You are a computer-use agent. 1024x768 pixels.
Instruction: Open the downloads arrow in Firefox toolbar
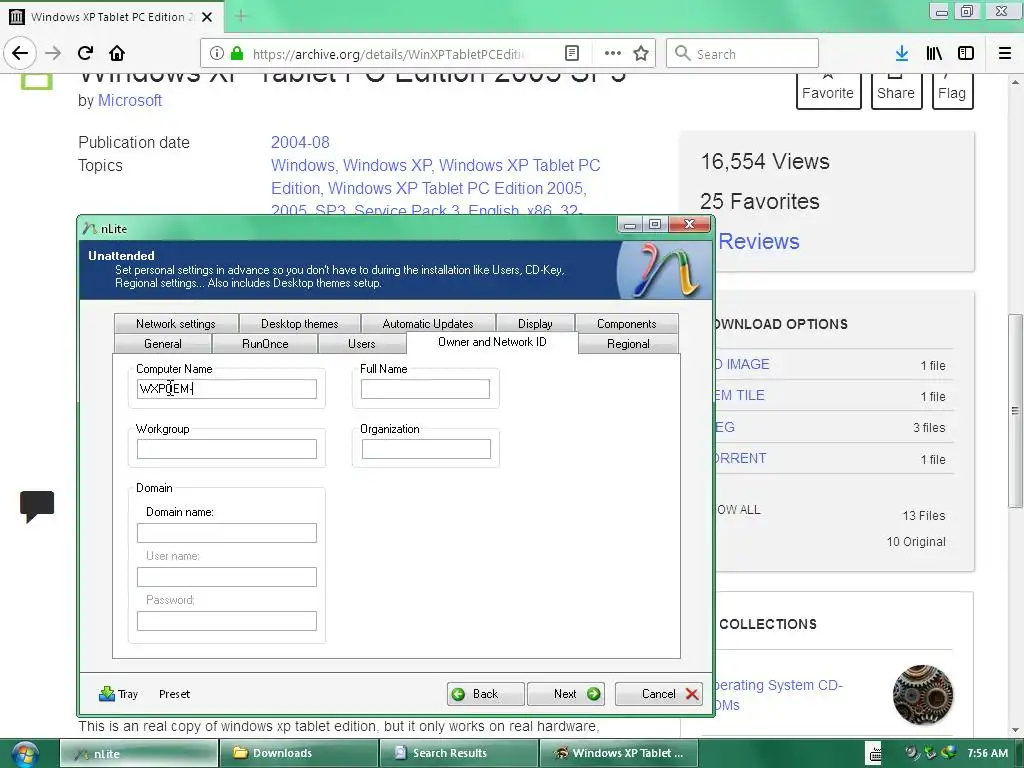tap(901, 54)
